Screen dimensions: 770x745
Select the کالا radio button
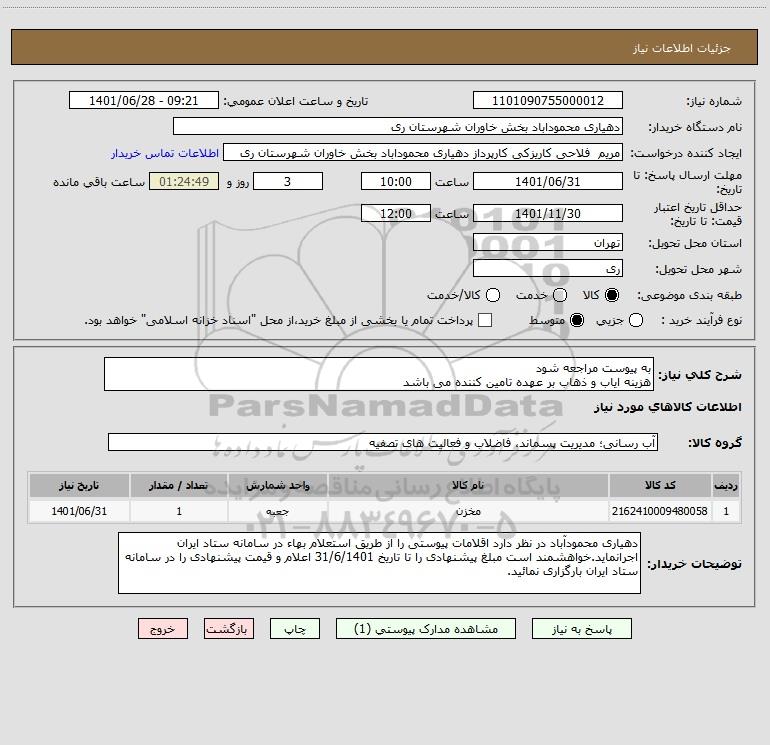coord(612,295)
